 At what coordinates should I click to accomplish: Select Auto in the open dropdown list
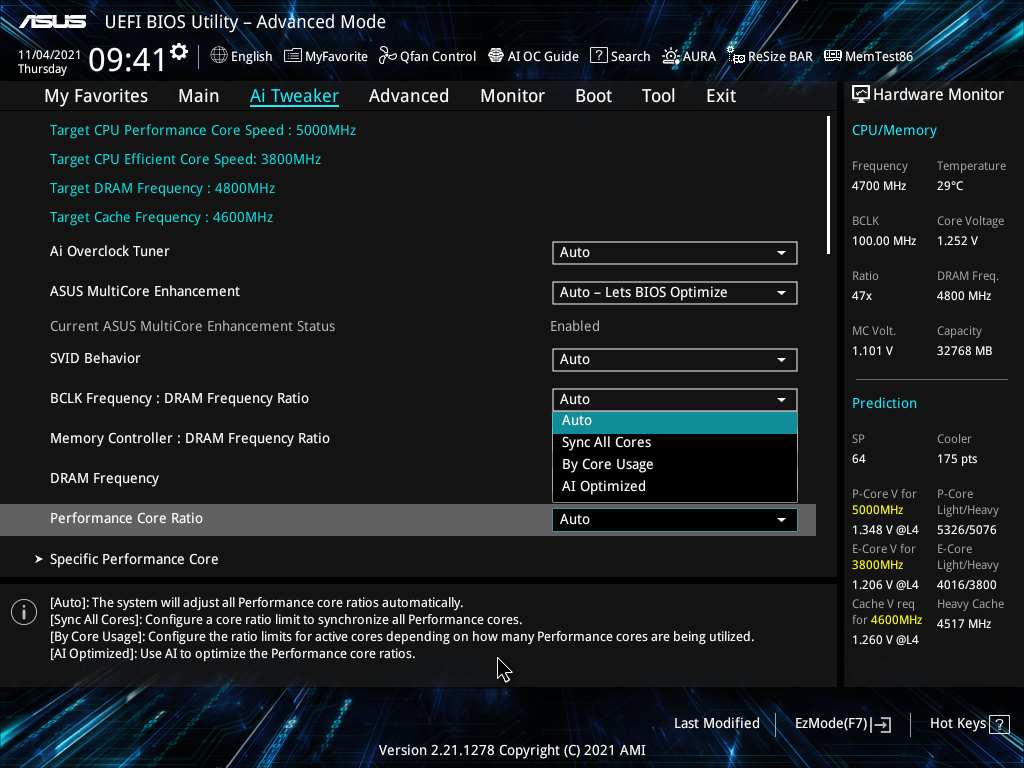tap(675, 421)
